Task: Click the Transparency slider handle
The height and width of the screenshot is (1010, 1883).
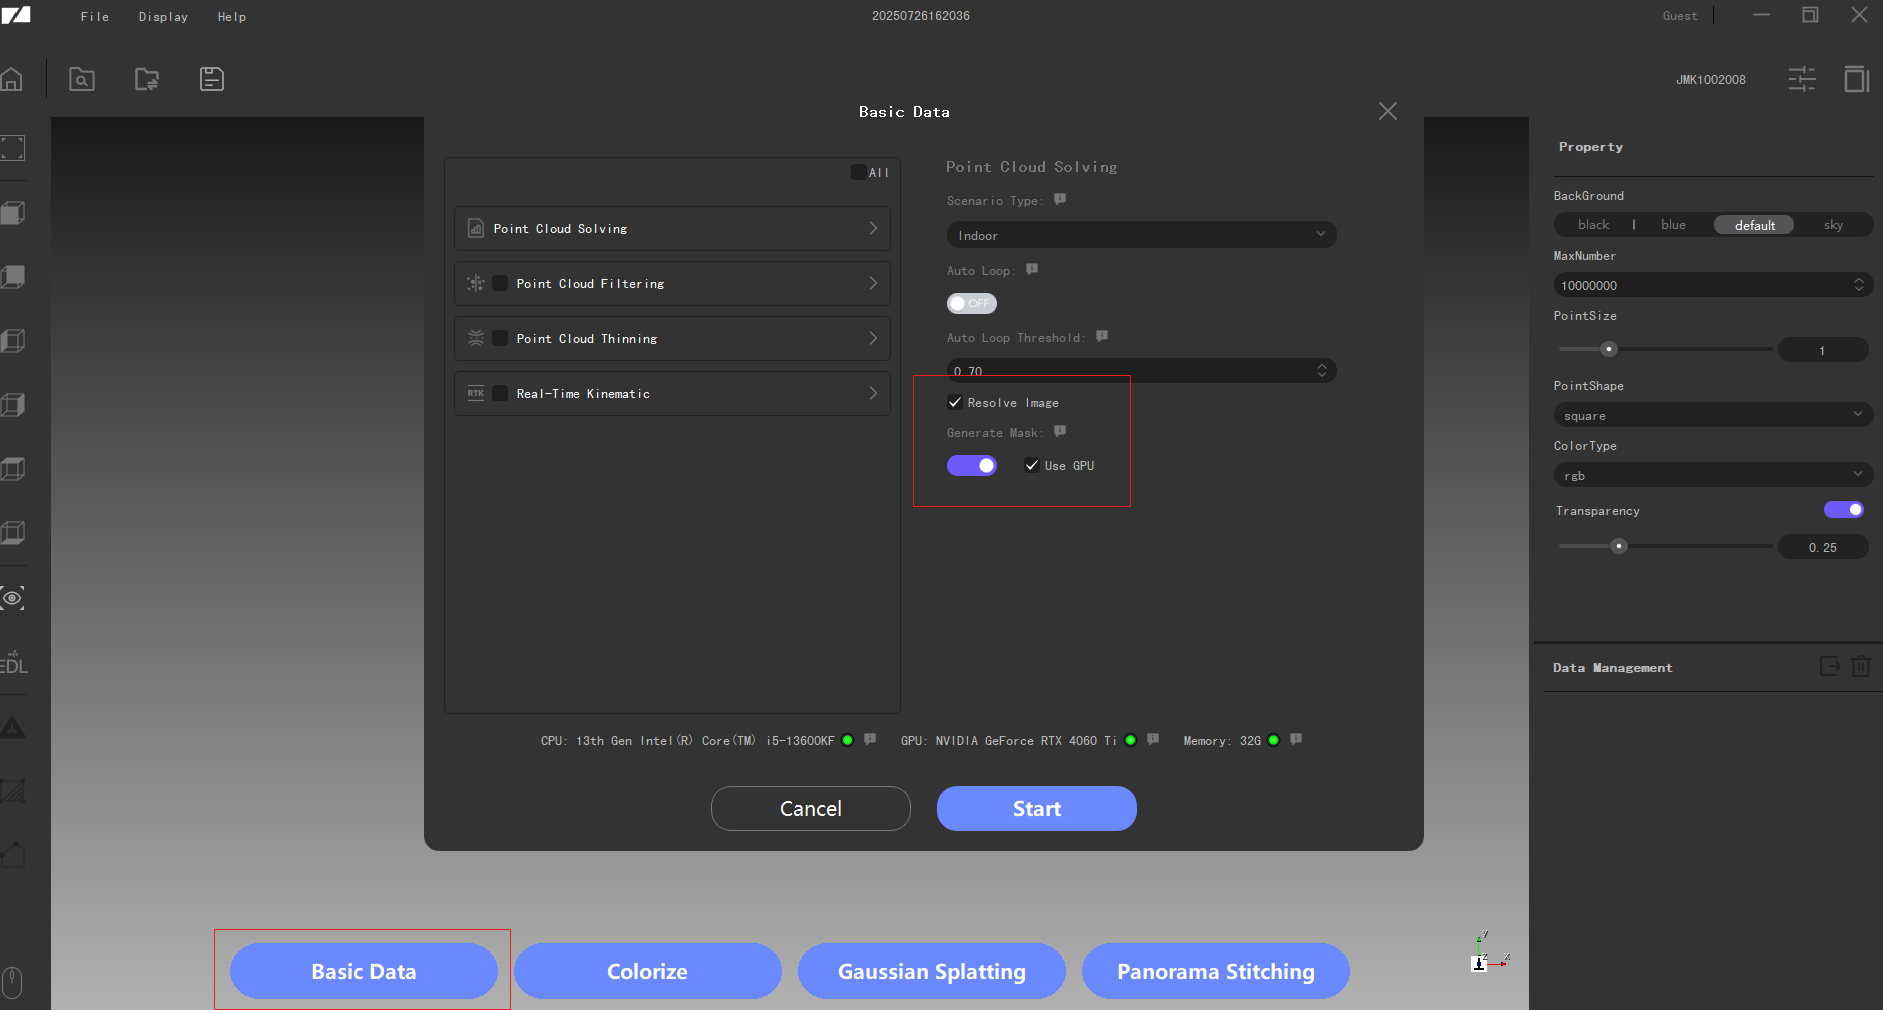Action: [x=1619, y=546]
